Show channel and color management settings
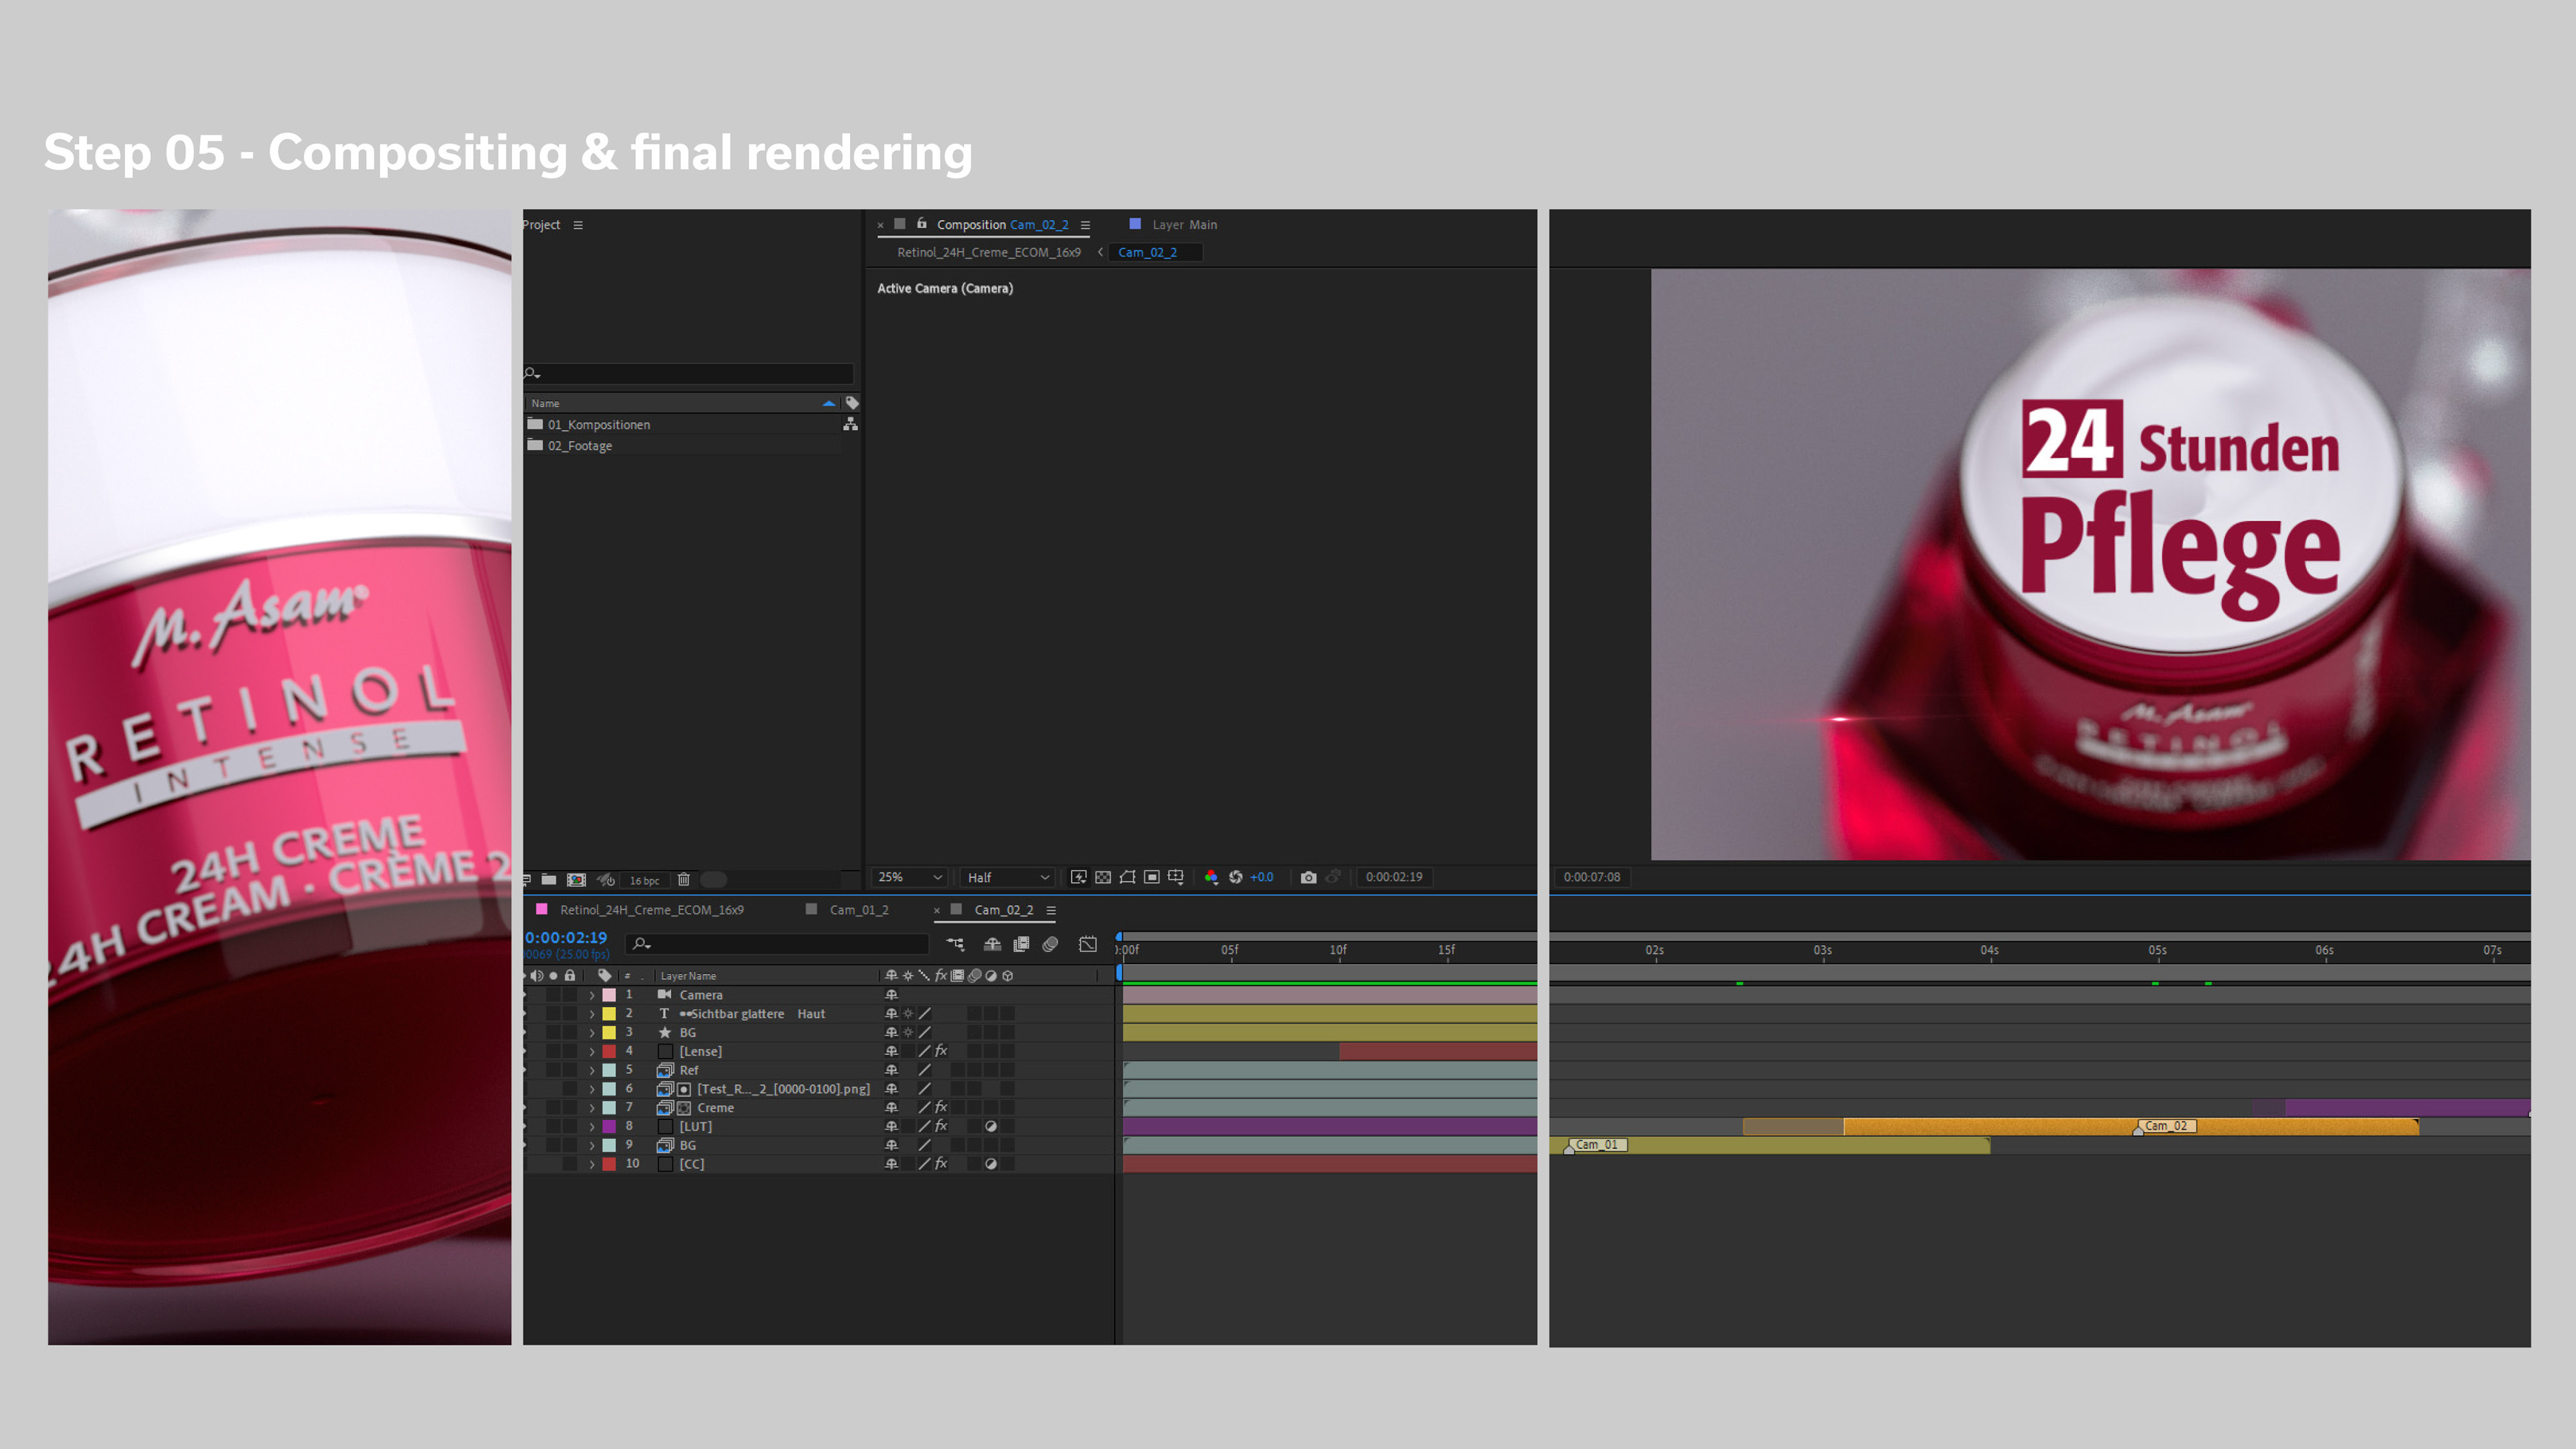 (1211, 877)
